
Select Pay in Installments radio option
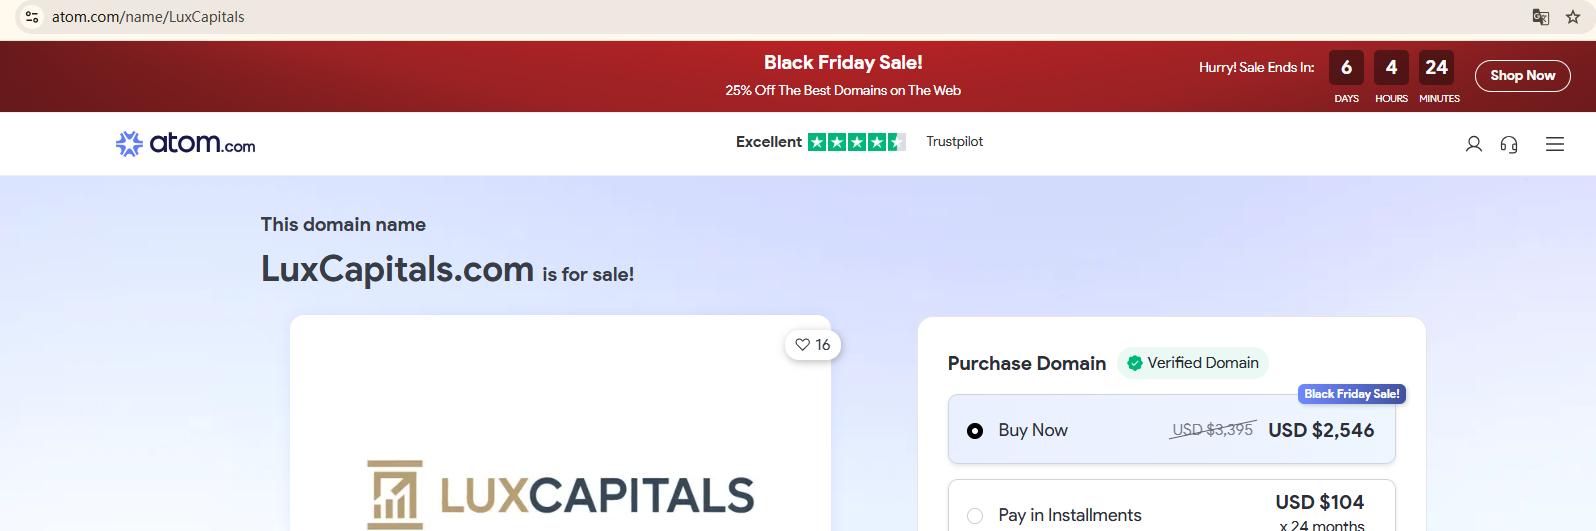point(975,516)
